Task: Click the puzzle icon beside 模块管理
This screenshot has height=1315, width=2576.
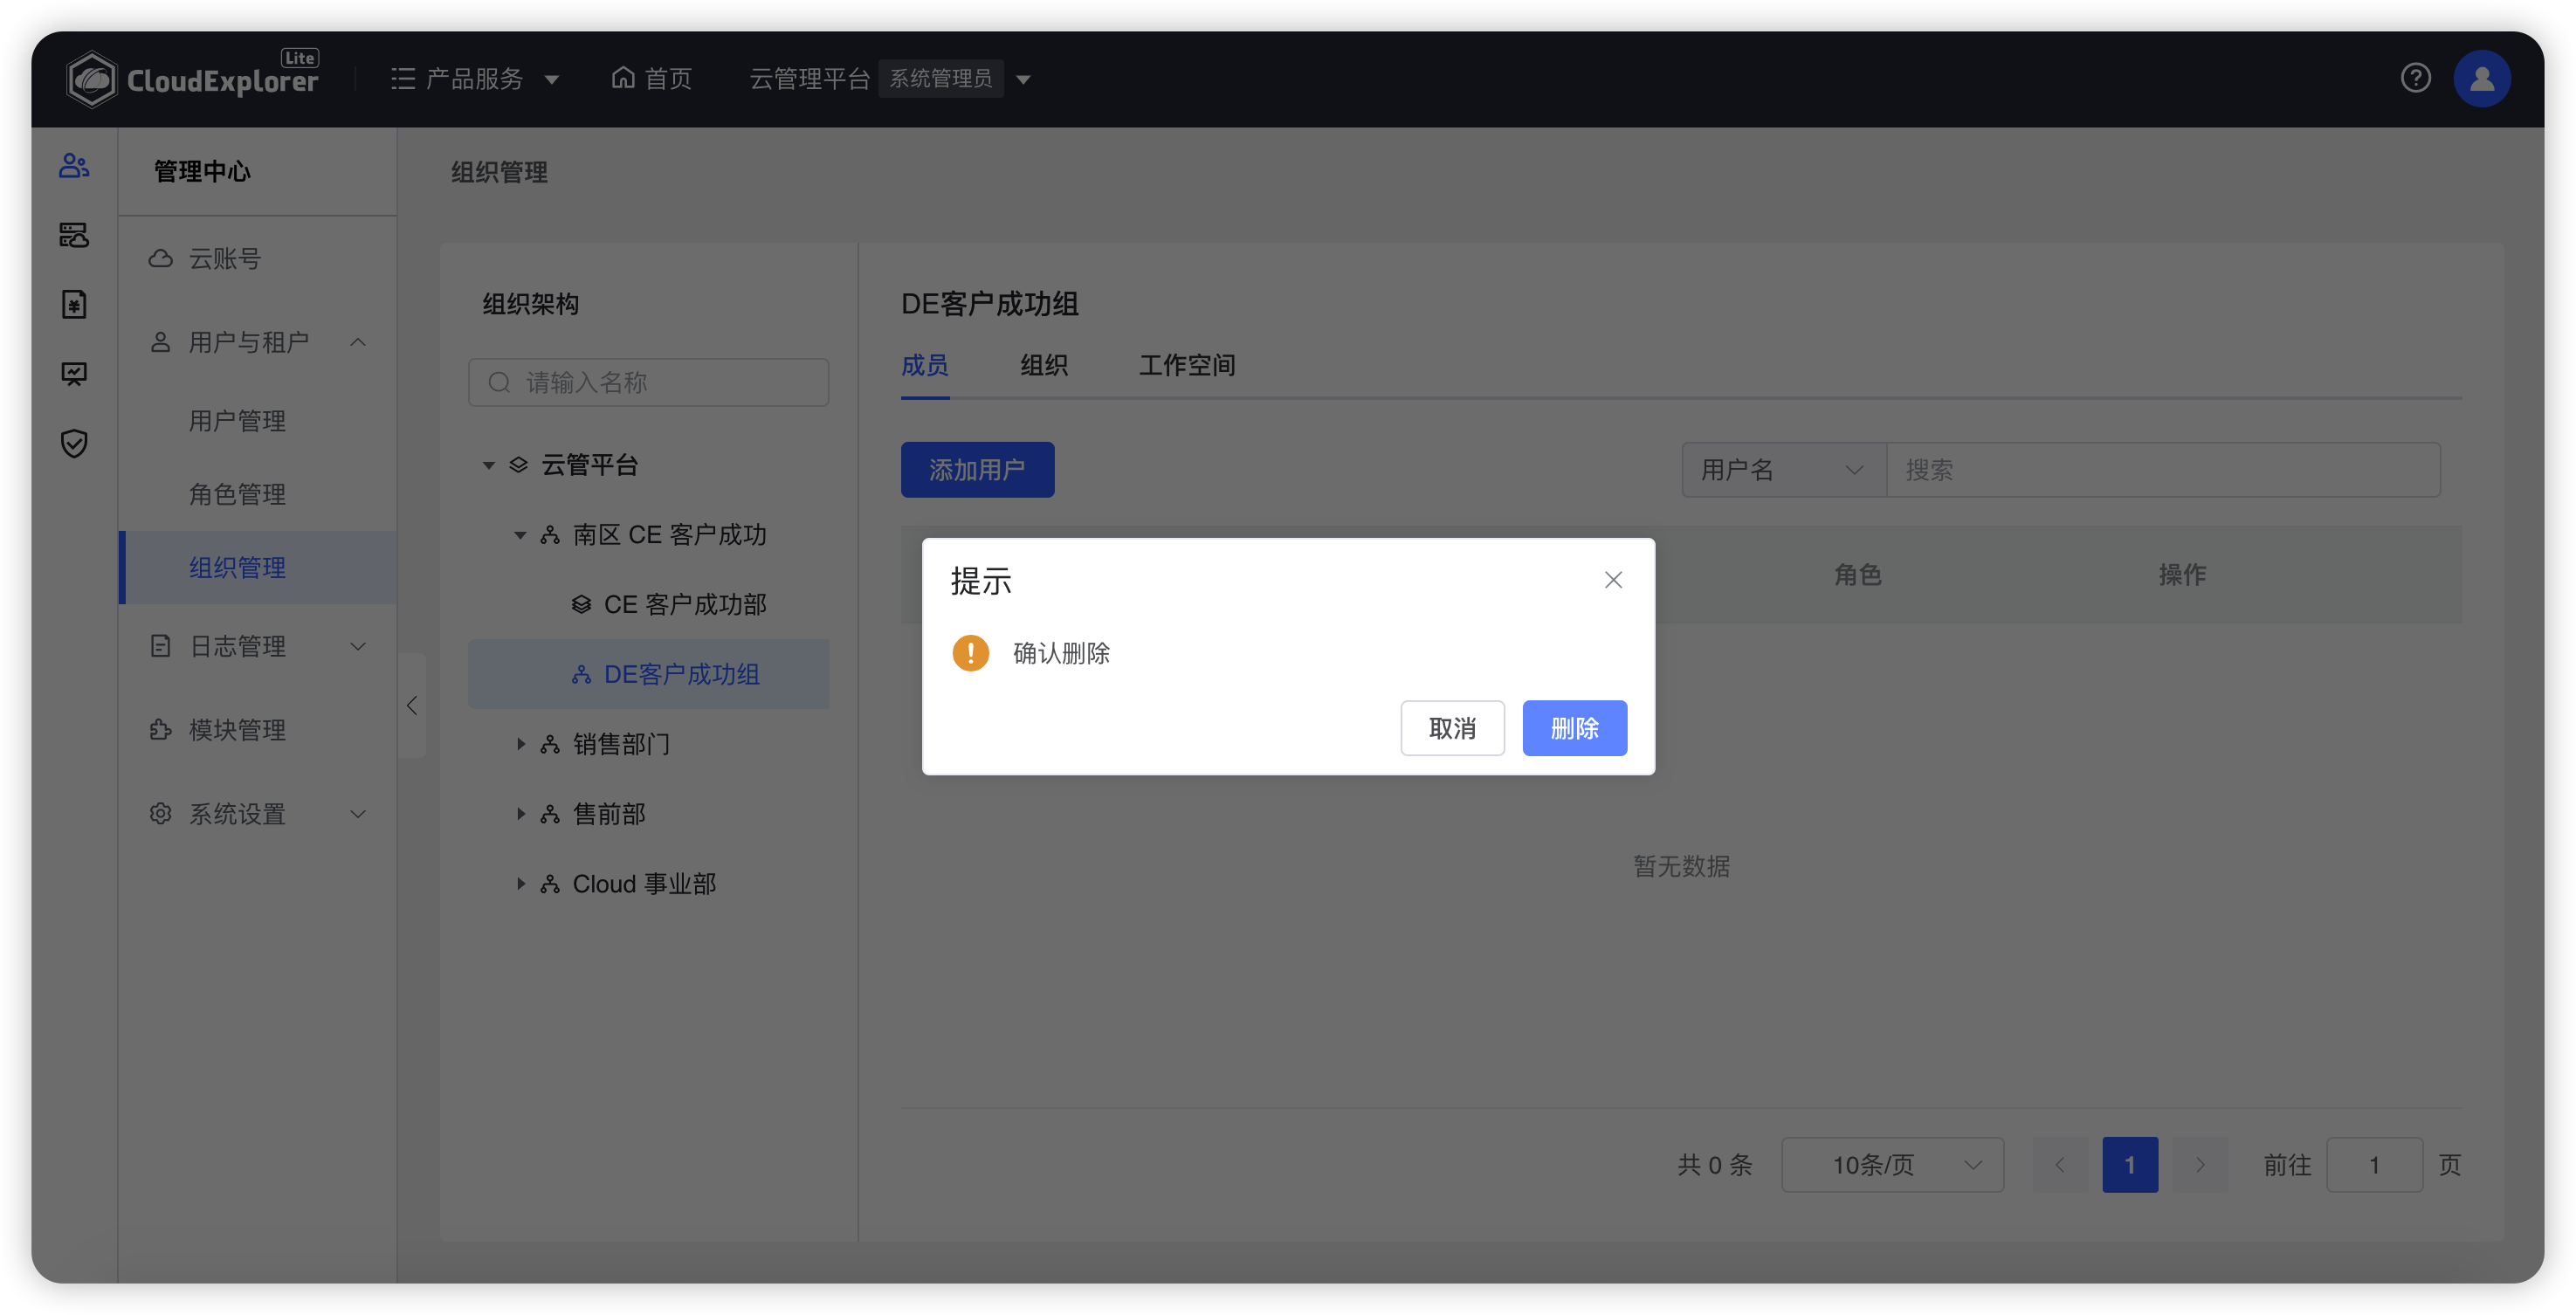Action: pos(160,729)
